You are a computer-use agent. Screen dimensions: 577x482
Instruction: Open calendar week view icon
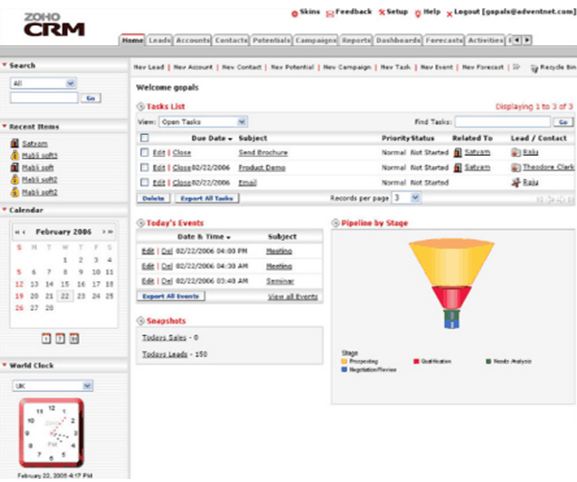point(60,339)
